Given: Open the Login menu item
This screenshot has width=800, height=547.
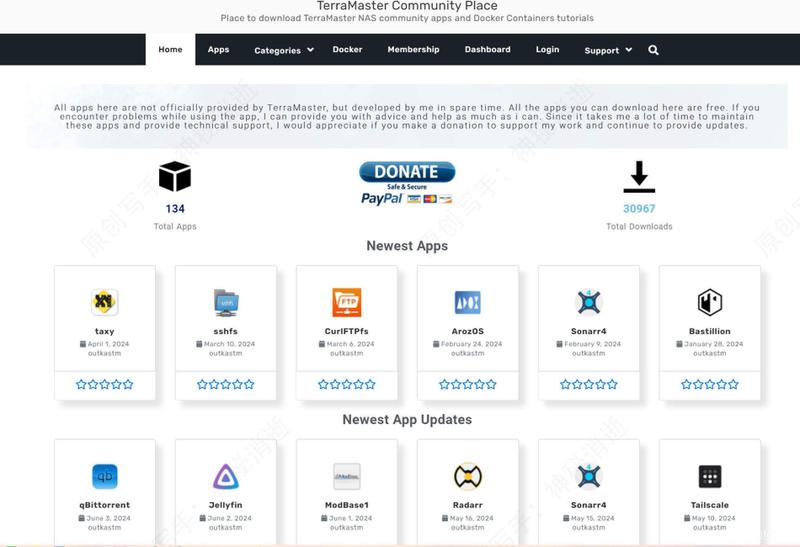Looking at the screenshot, I should coord(547,49).
